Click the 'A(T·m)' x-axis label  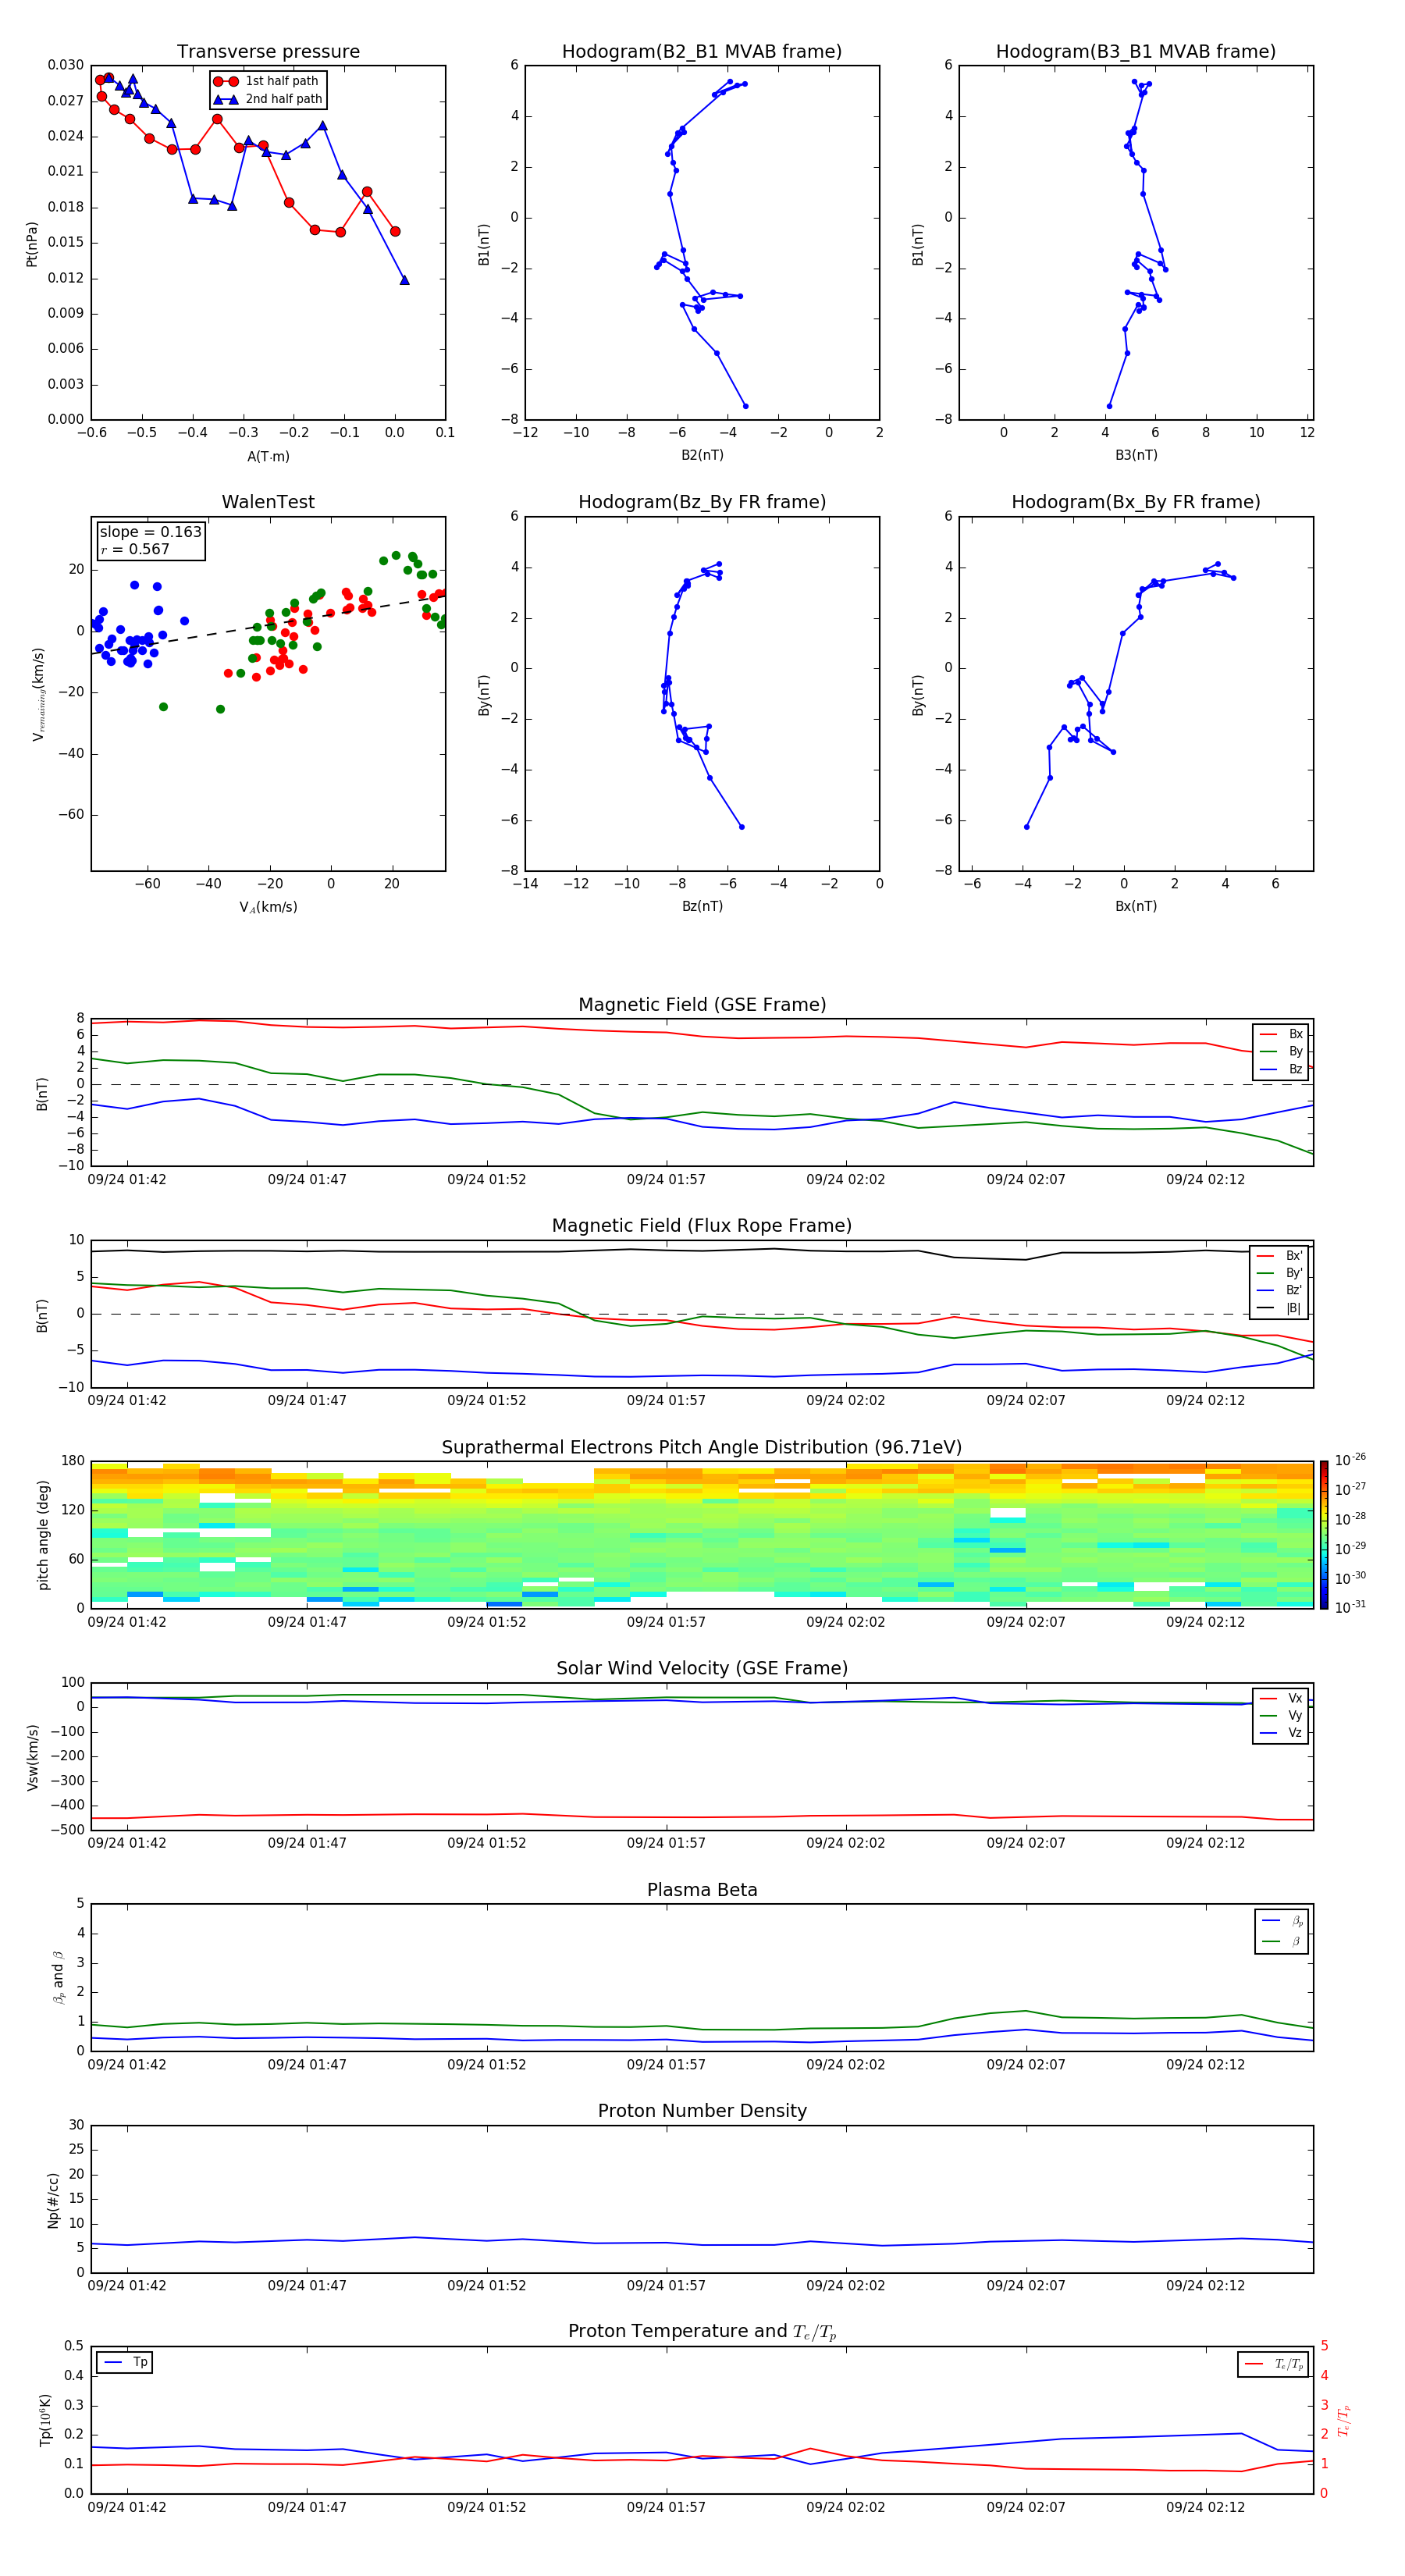tap(268, 457)
